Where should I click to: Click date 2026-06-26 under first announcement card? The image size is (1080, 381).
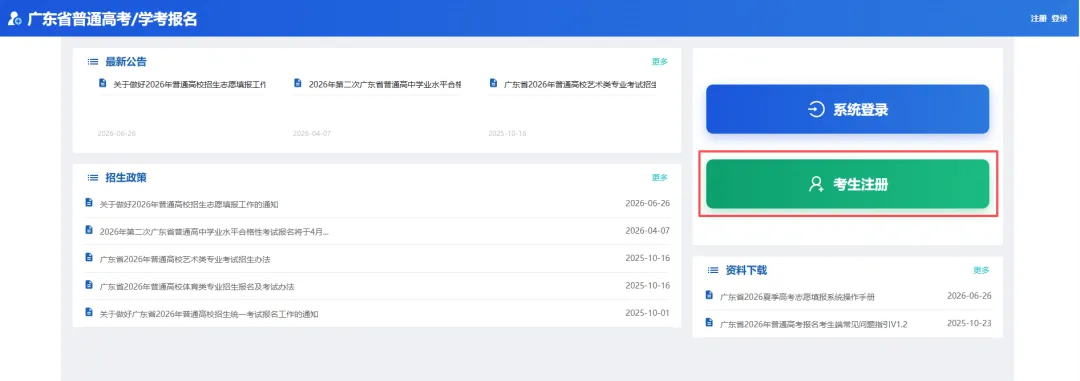click(x=116, y=133)
